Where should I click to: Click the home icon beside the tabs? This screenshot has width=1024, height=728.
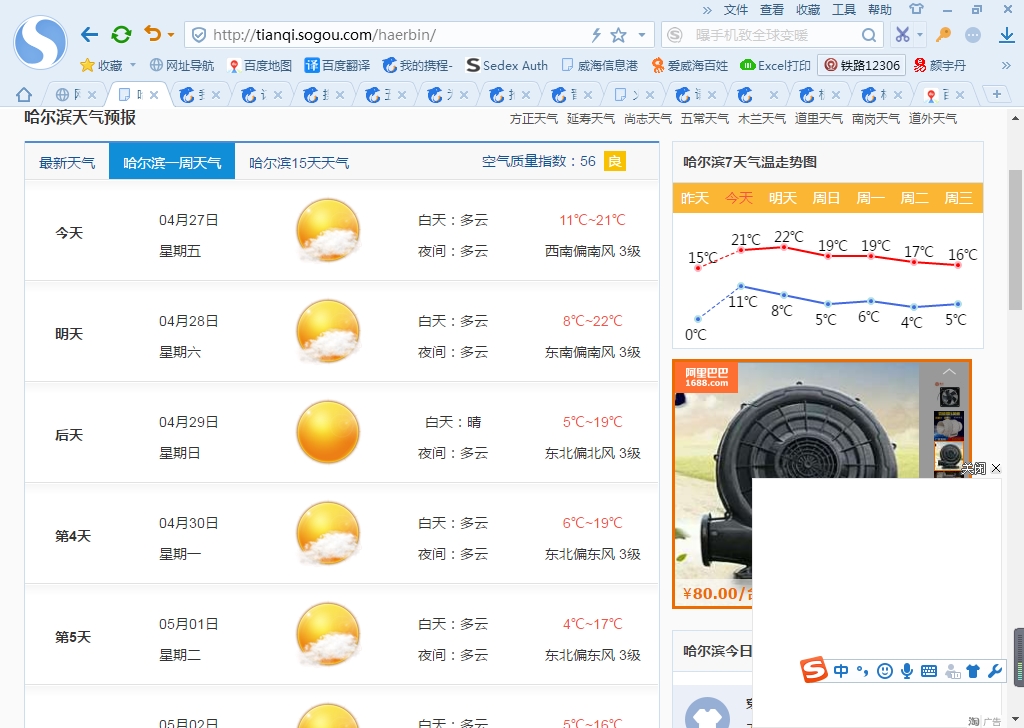point(24,95)
